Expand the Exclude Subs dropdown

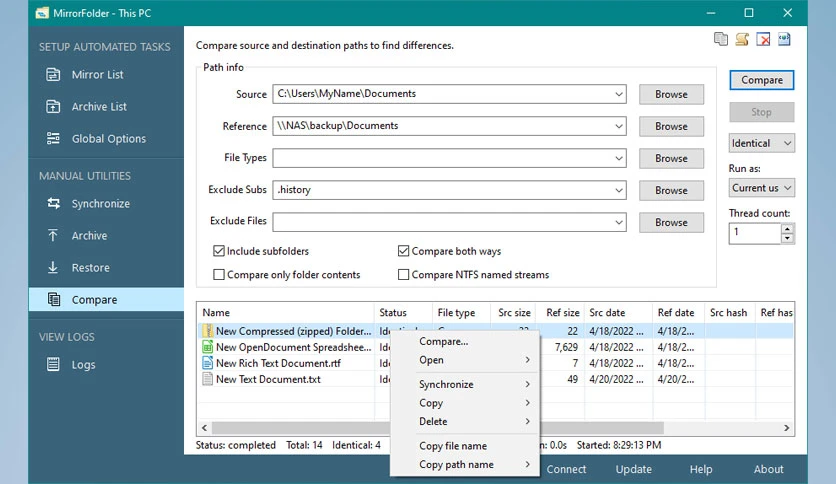[618, 190]
